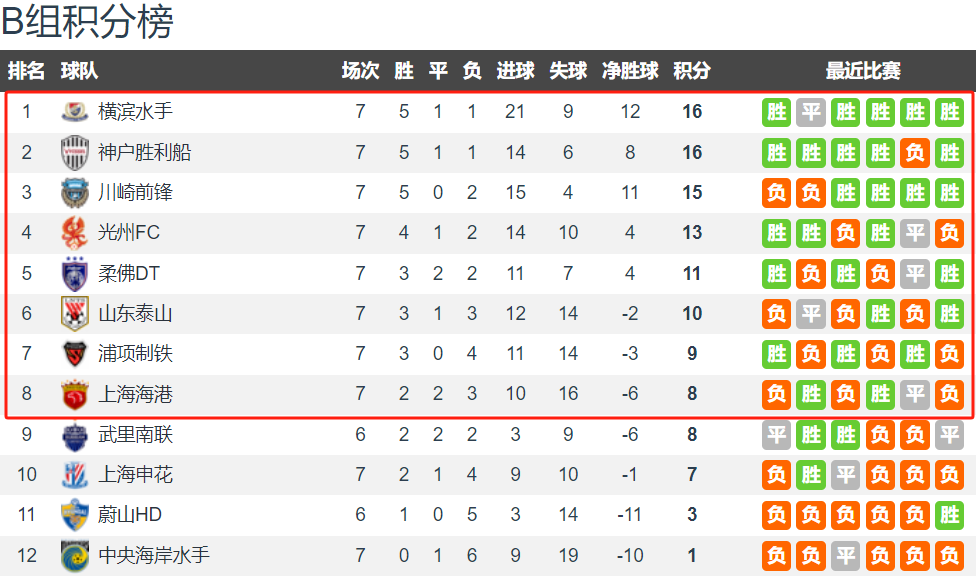Sort table by the 积分 column header
The width and height of the screenshot is (976, 582).
tap(692, 71)
